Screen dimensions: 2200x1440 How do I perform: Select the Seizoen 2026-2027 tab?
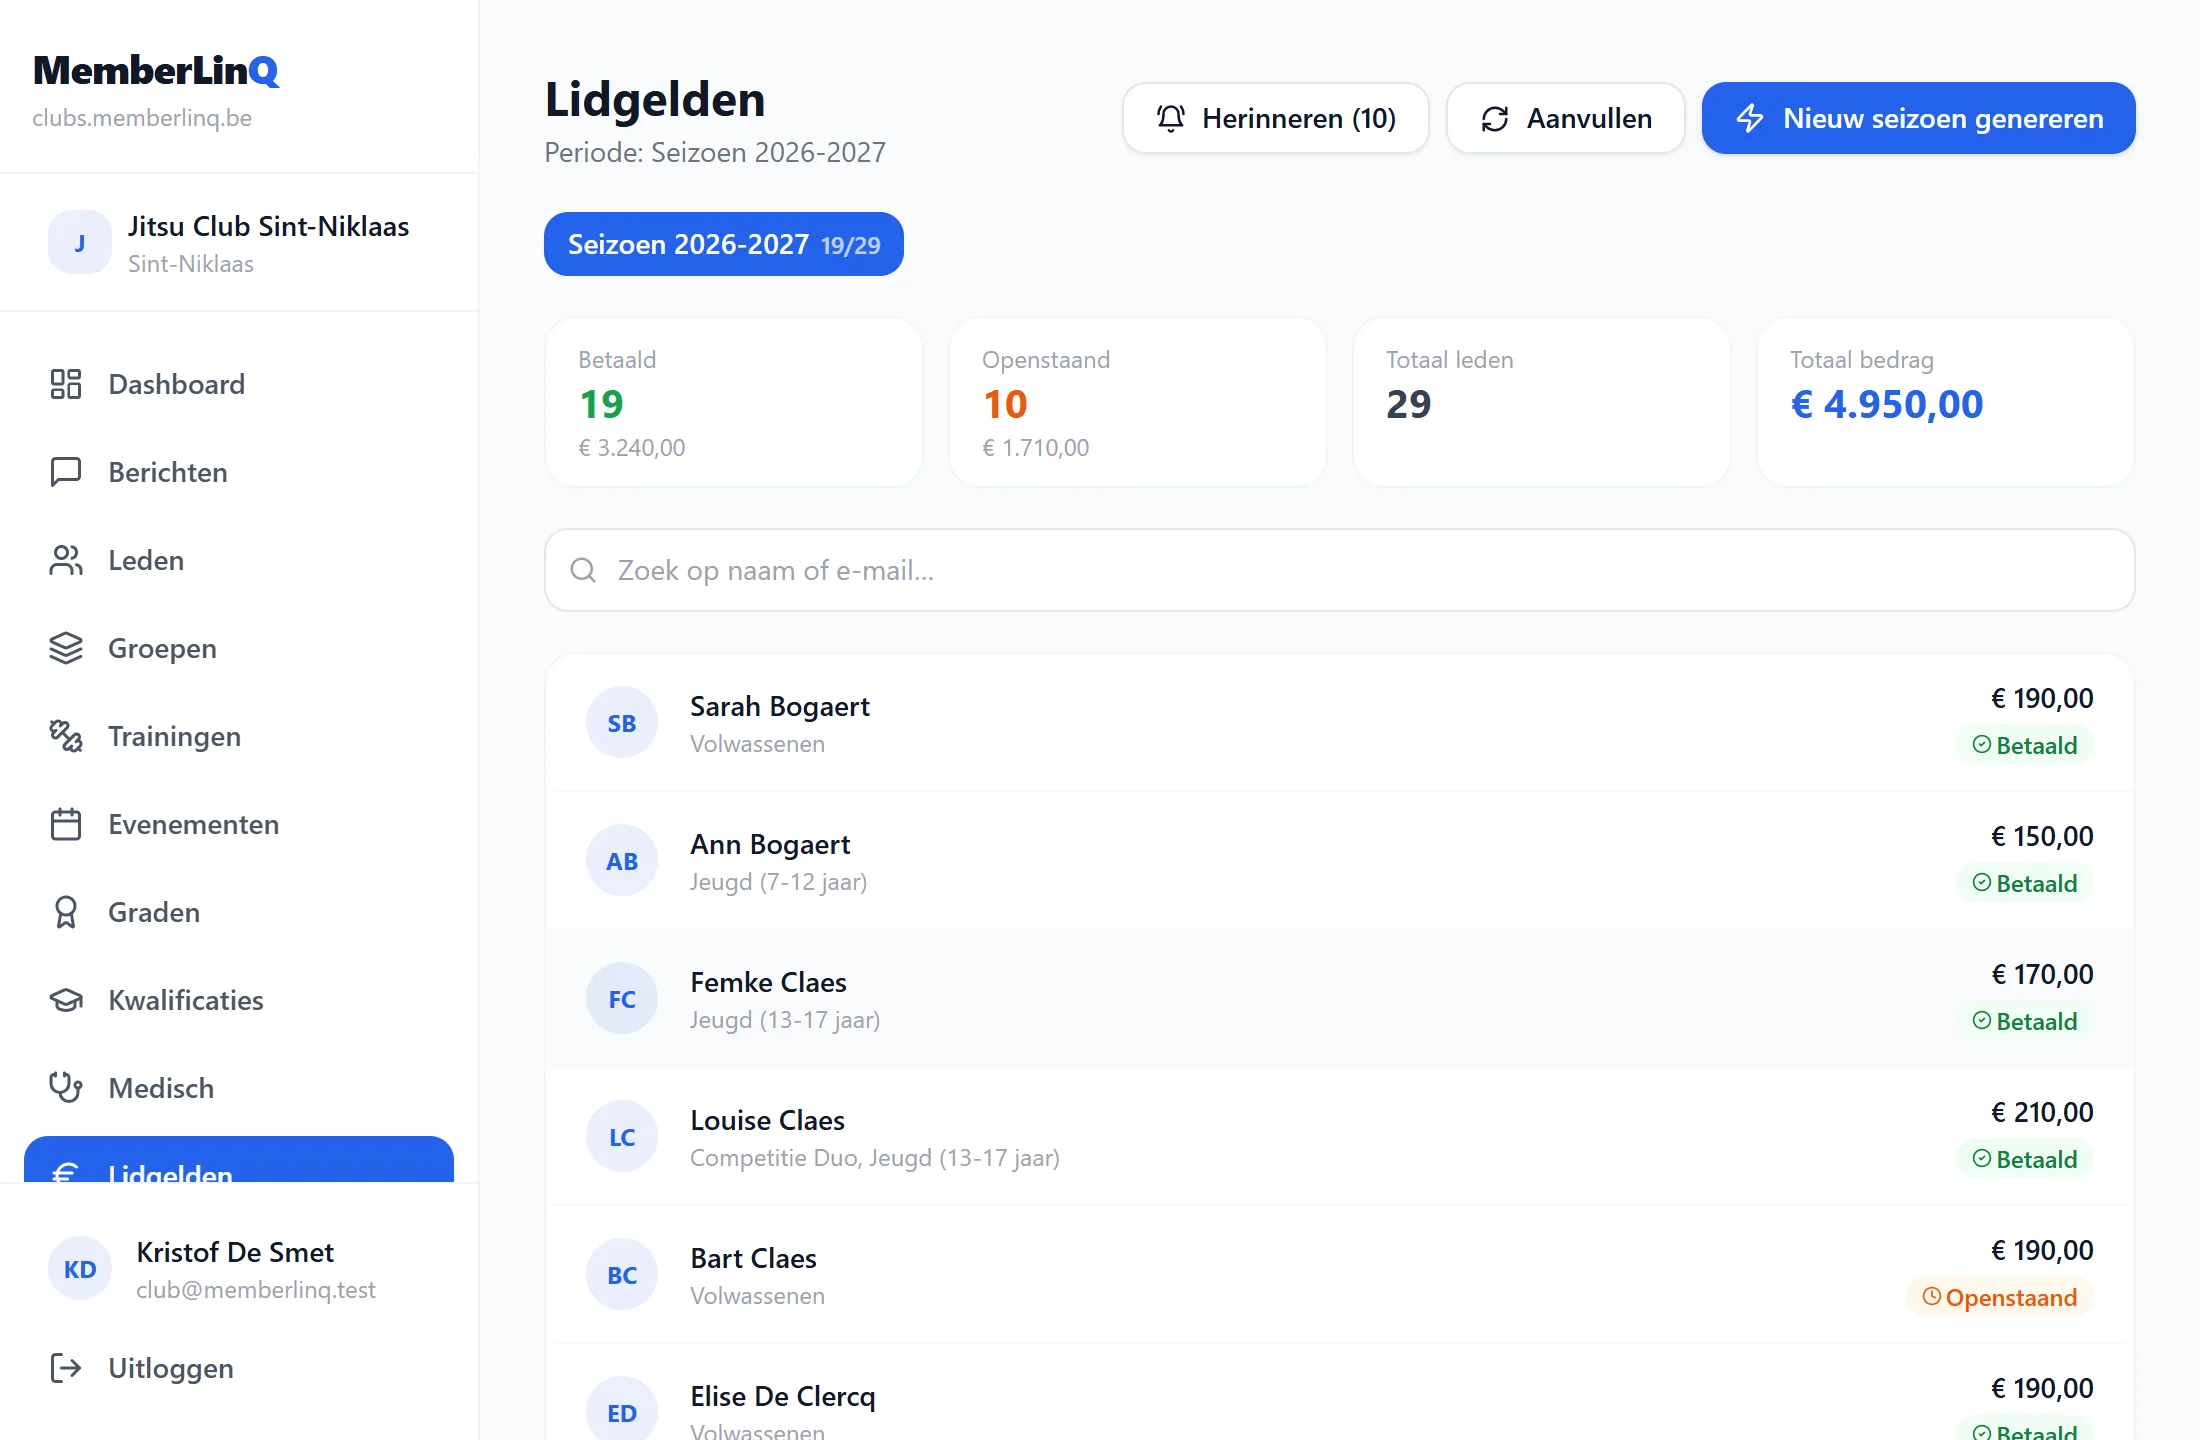[x=724, y=244]
